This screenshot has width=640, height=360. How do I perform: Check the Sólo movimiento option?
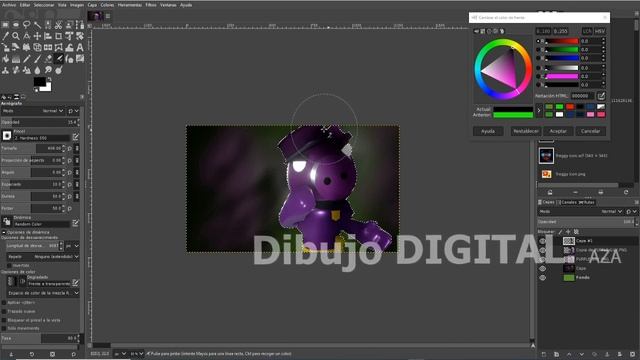coord(4,328)
